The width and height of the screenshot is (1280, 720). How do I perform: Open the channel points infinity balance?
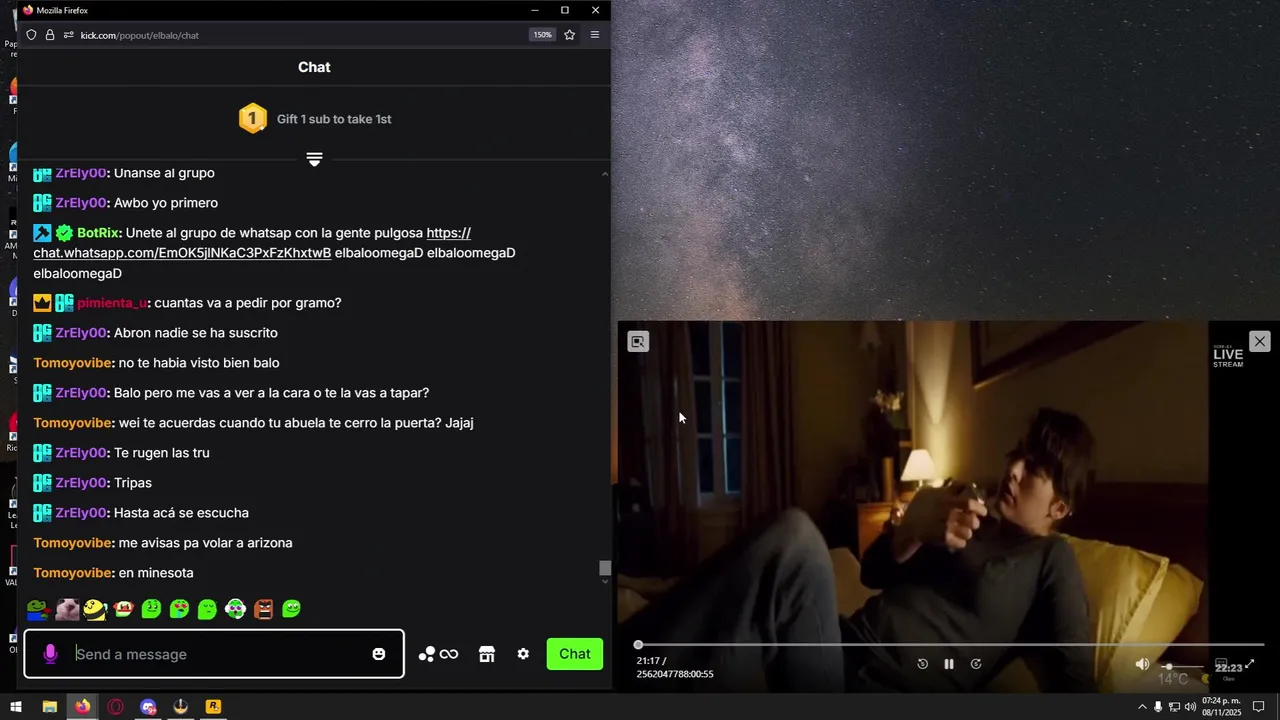pyautogui.click(x=438, y=654)
